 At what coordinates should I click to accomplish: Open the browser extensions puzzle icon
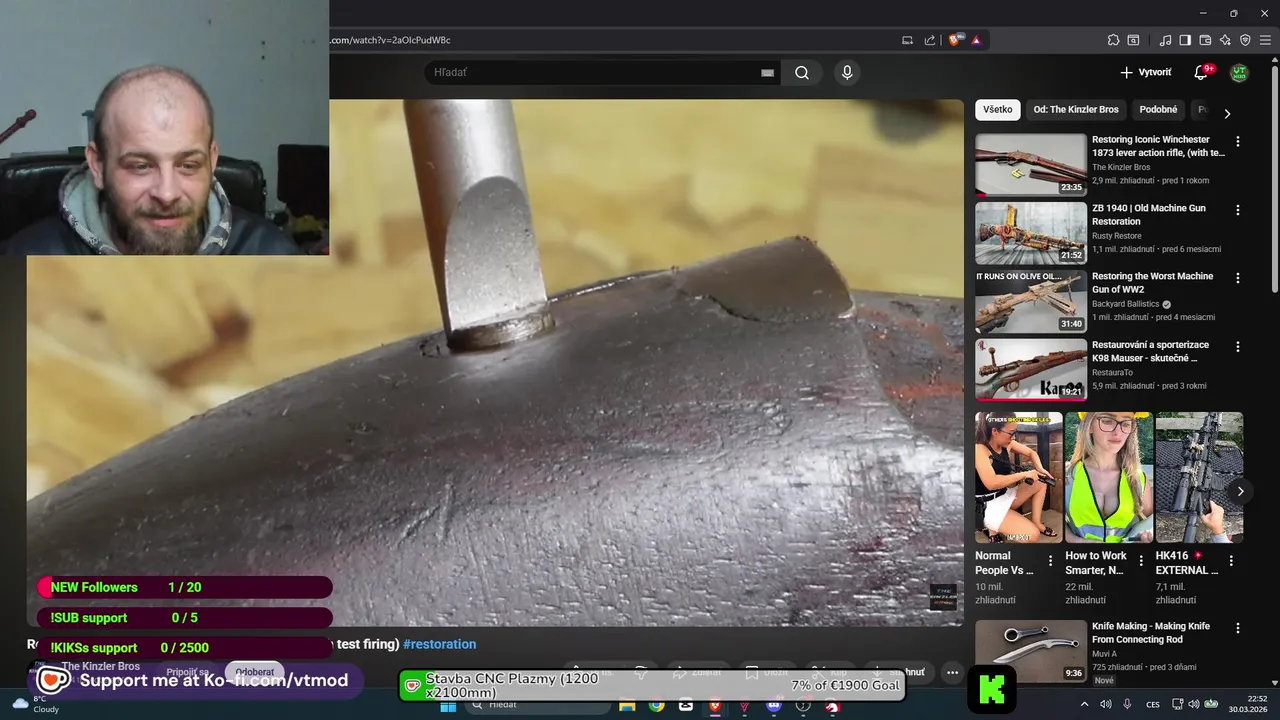coord(1113,40)
